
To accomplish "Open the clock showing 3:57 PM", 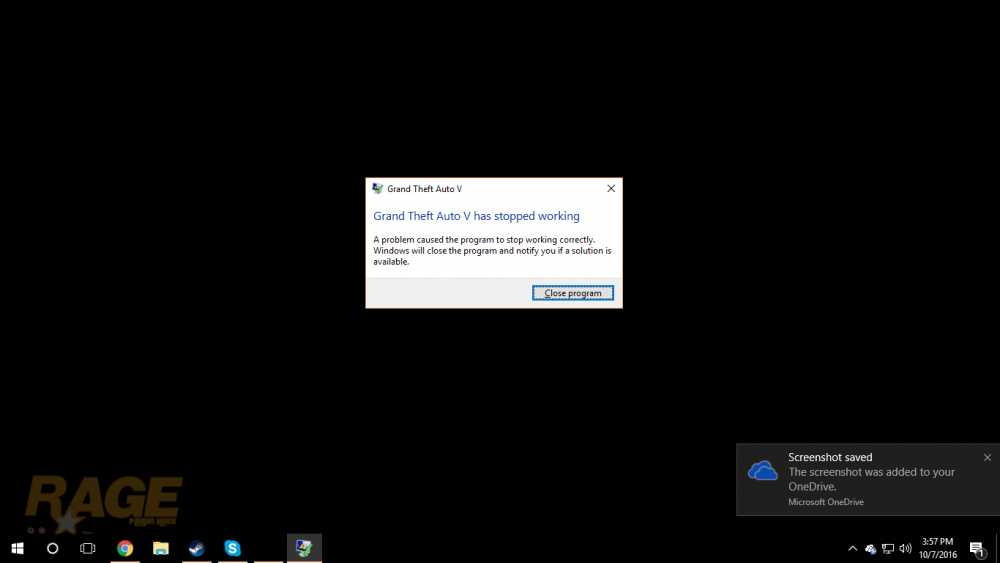I will (938, 548).
